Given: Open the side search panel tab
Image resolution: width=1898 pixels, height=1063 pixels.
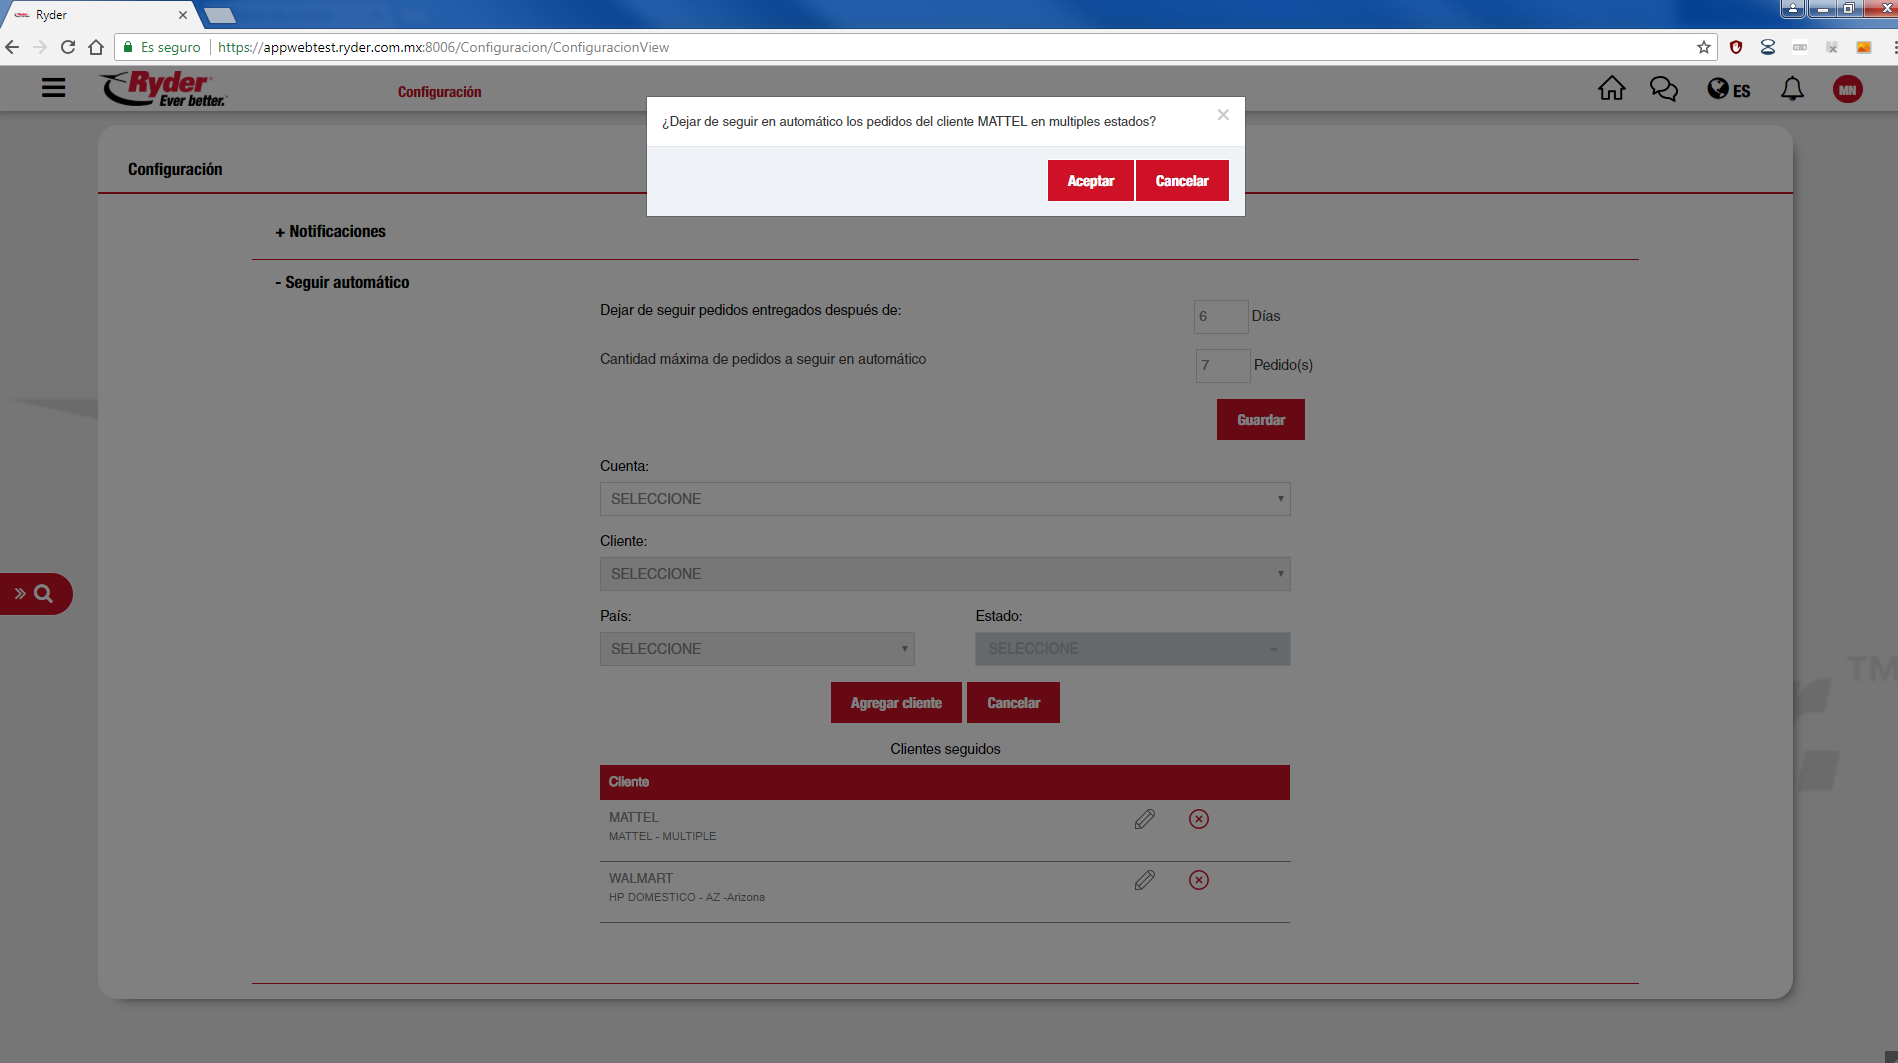Looking at the screenshot, I should 35,594.
